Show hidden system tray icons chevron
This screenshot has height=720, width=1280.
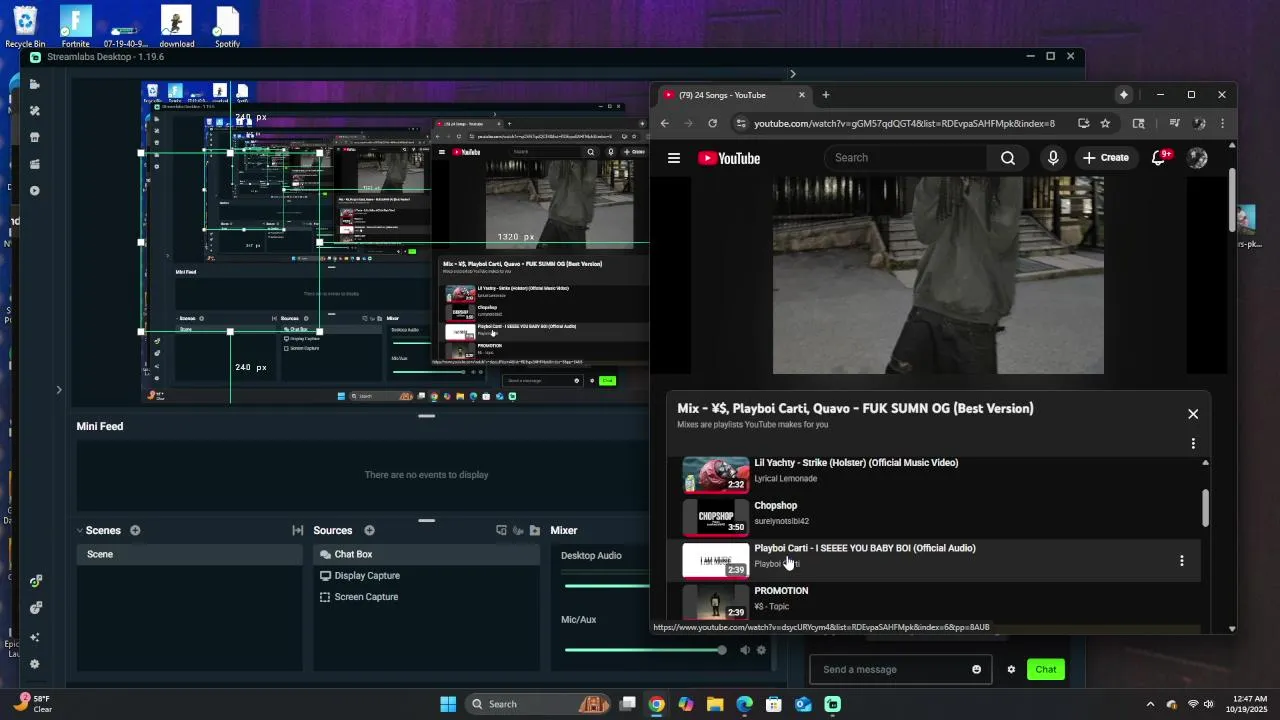point(1150,704)
